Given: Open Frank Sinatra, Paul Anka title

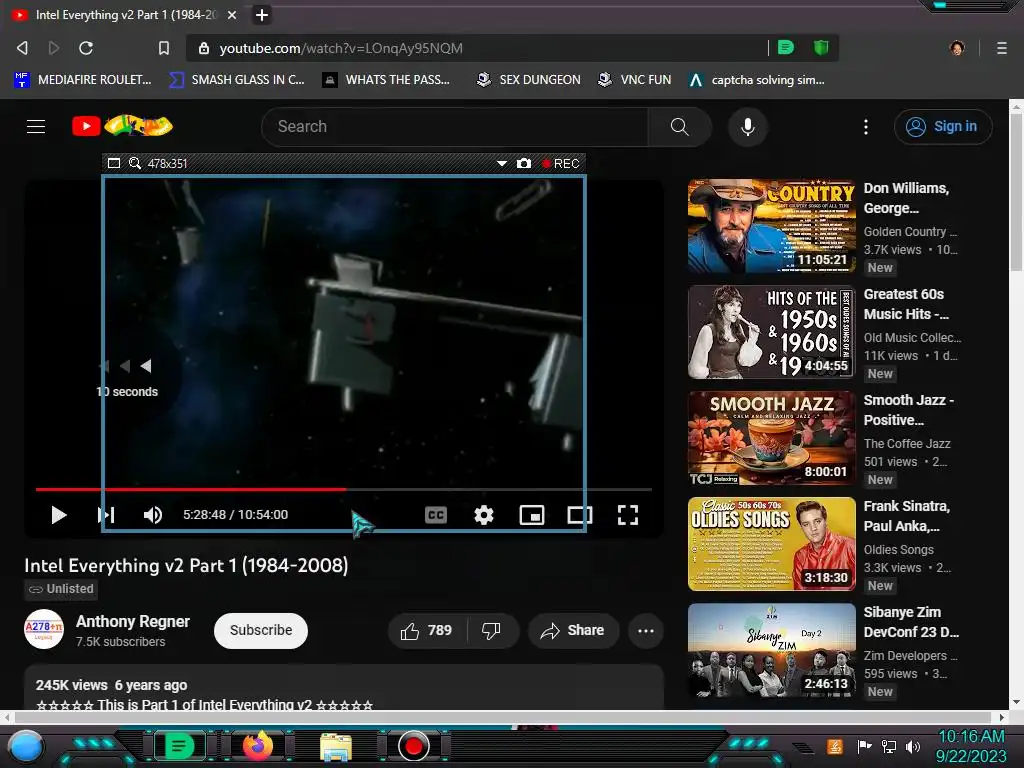Looking at the screenshot, I should click(x=906, y=516).
